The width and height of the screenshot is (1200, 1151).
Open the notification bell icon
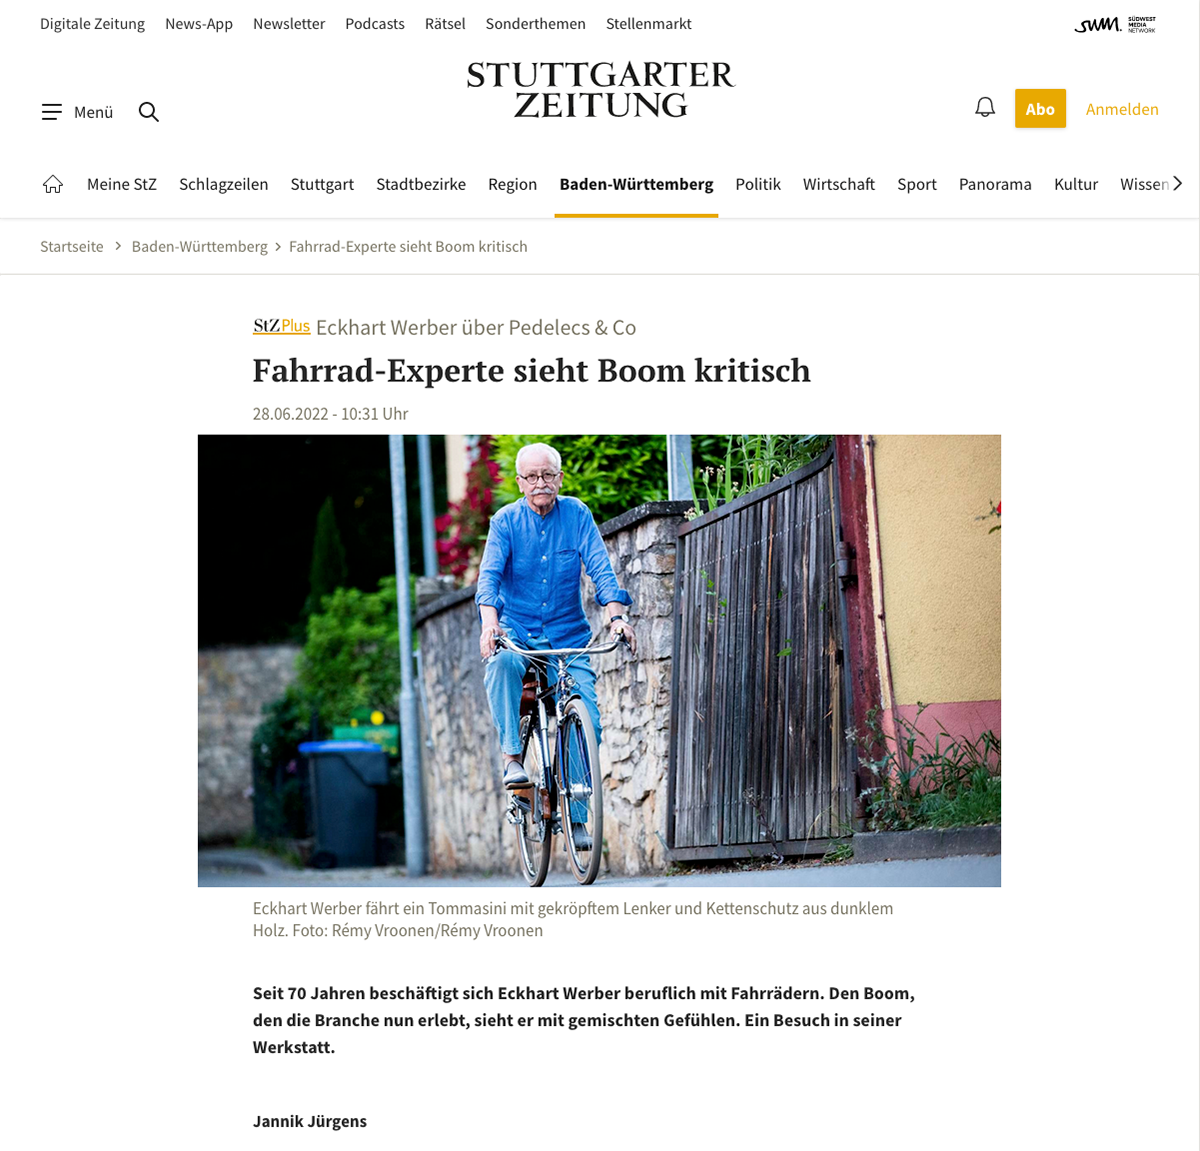pos(985,108)
